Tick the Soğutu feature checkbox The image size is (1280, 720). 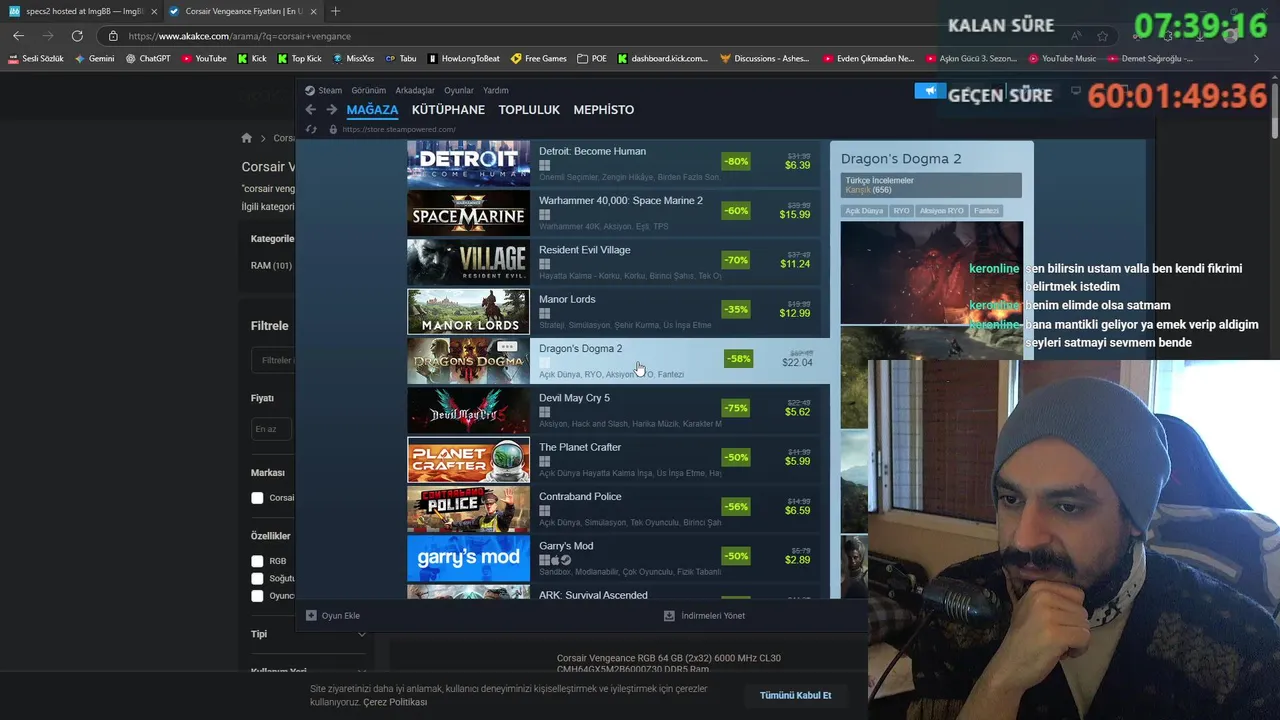click(257, 578)
